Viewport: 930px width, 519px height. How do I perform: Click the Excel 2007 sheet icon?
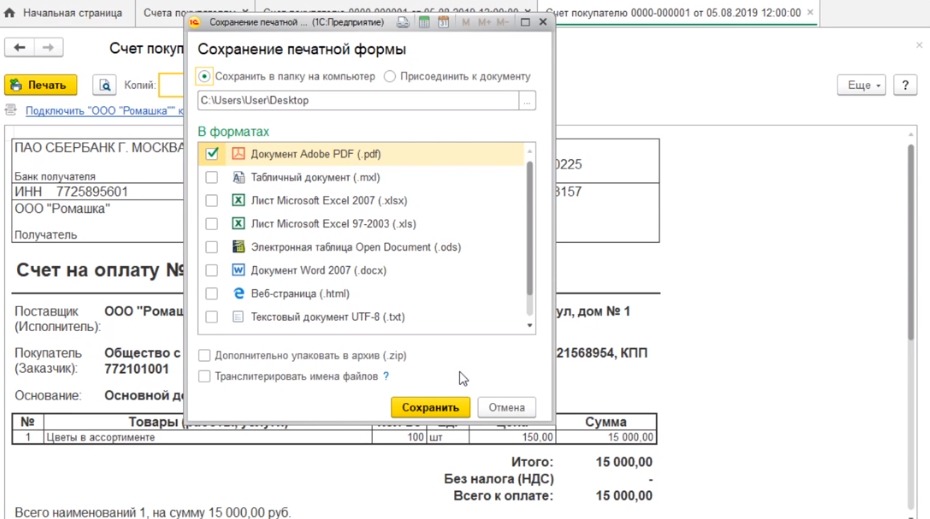coord(238,200)
